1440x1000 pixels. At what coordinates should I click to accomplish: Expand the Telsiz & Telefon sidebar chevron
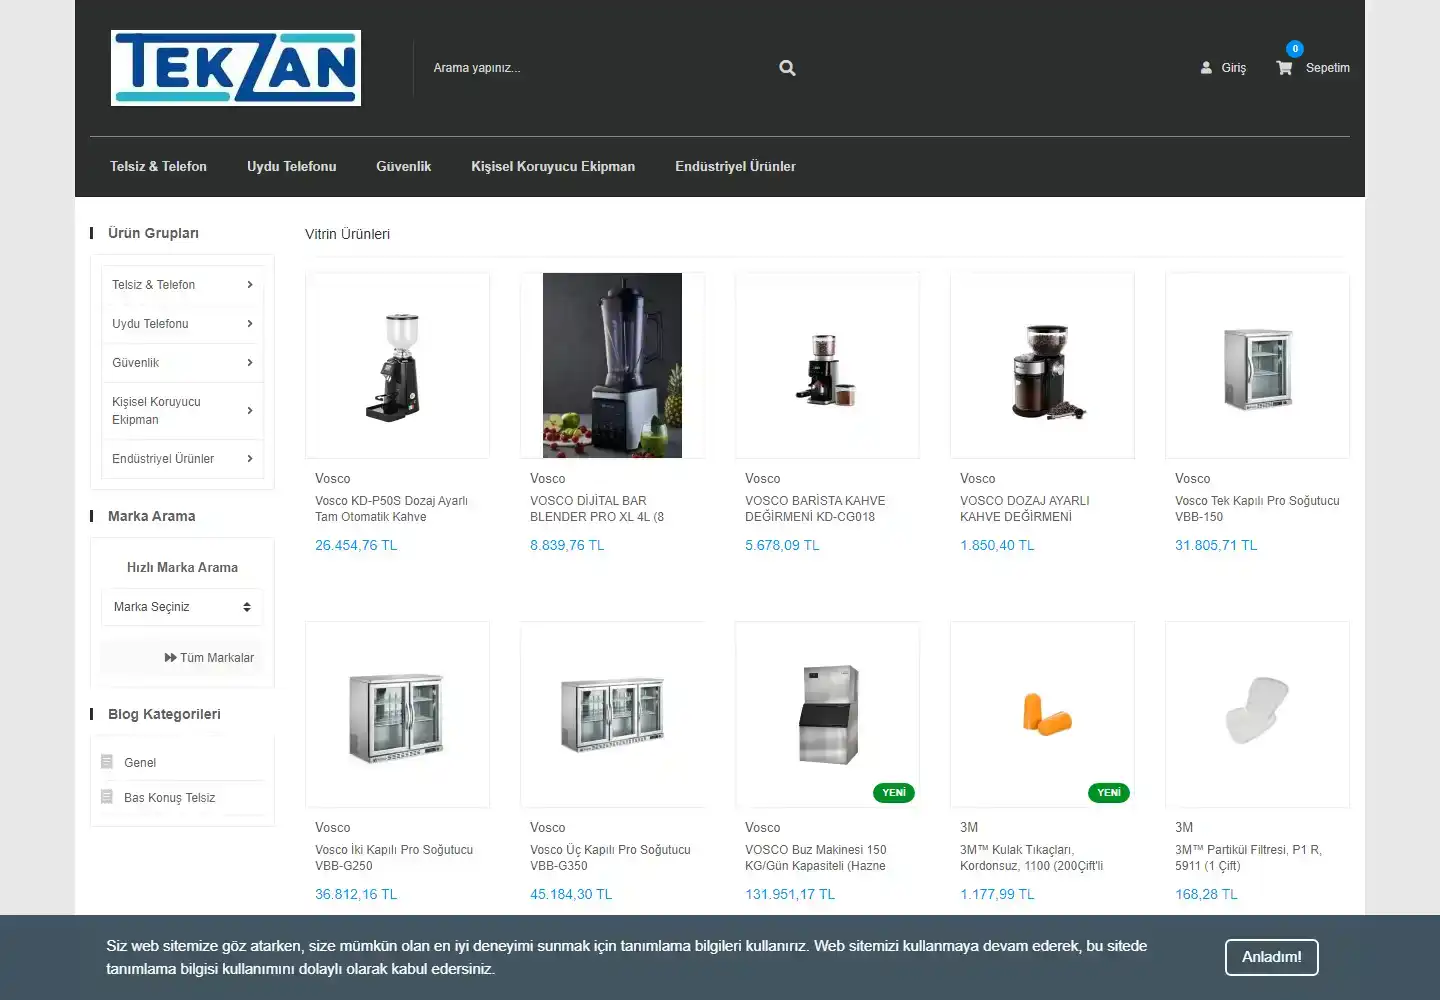(x=250, y=285)
